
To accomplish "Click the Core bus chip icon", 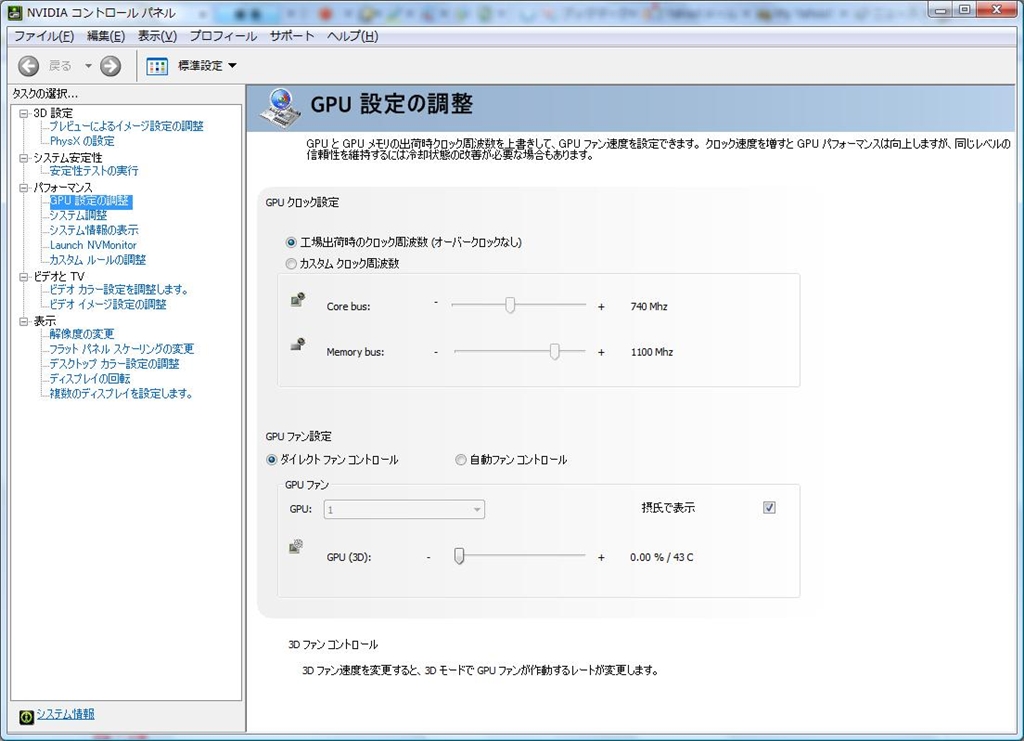I will (x=298, y=300).
